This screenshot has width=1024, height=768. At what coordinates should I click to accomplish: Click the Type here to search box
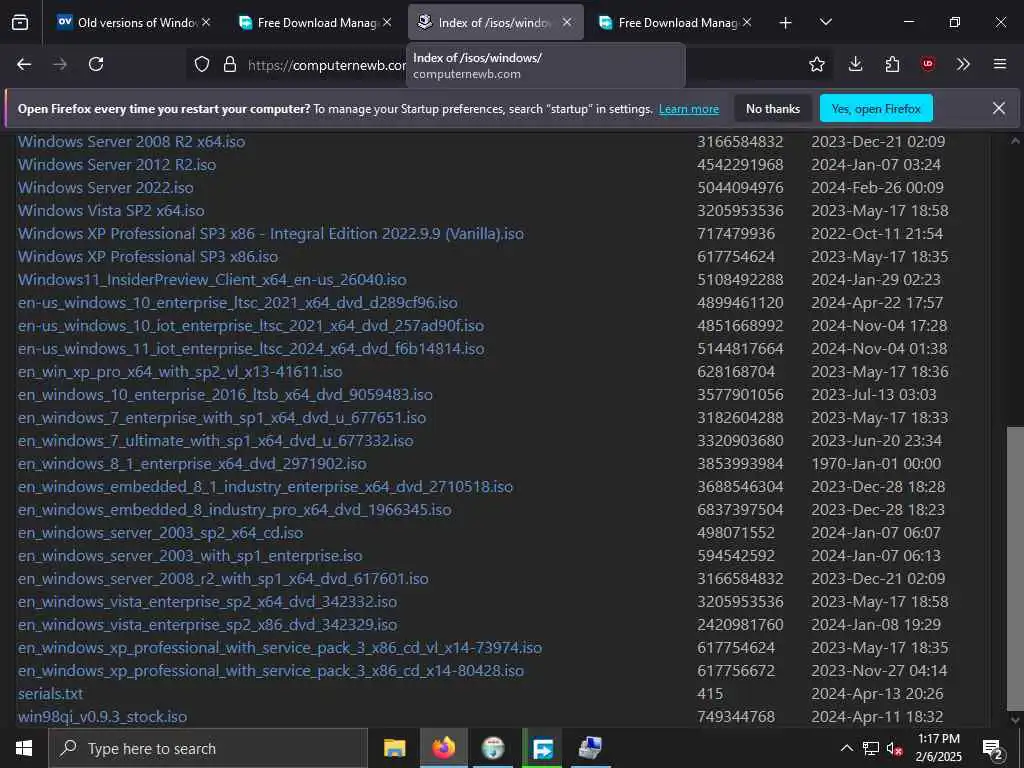click(208, 748)
